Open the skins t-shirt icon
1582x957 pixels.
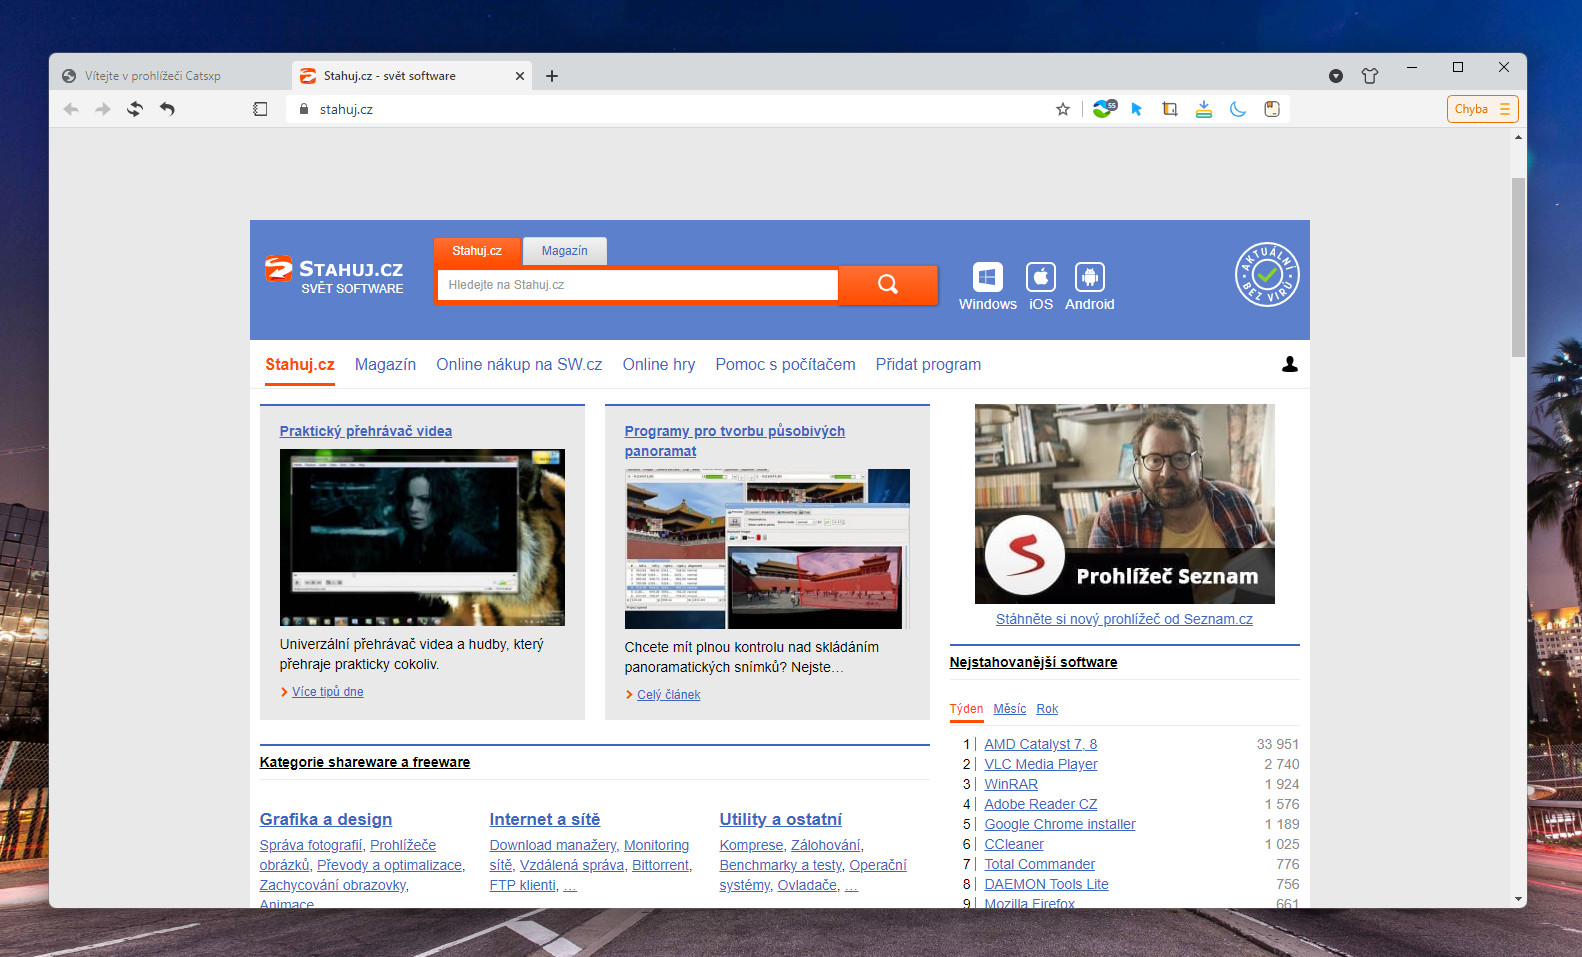(x=1370, y=76)
